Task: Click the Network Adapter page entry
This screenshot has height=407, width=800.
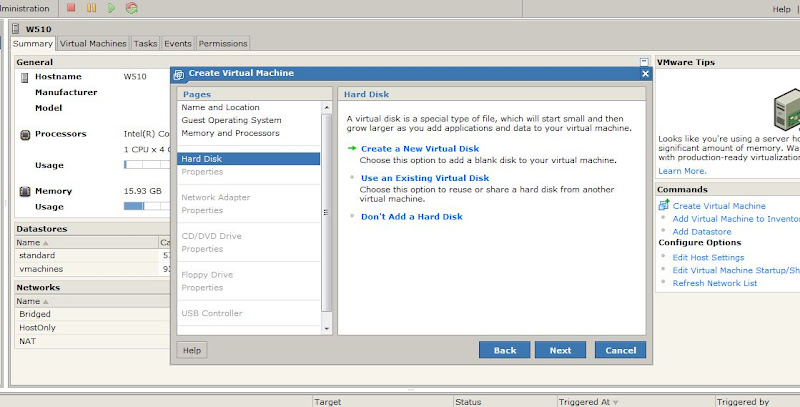Action: [216, 197]
